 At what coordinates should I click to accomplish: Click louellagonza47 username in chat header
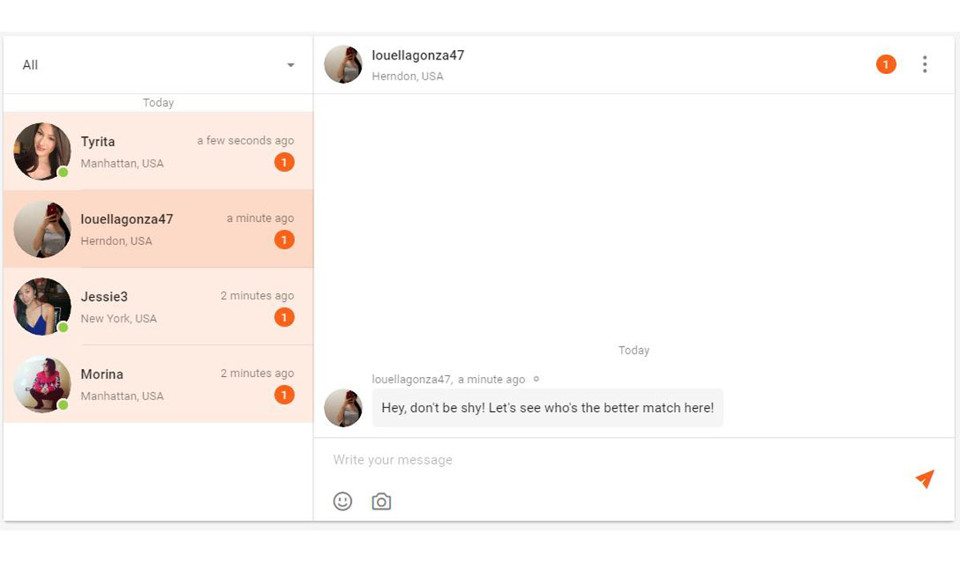point(418,56)
